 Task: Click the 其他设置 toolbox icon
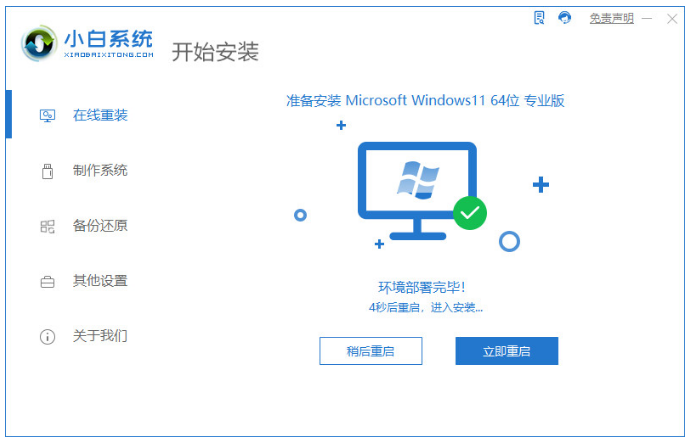coord(47,282)
